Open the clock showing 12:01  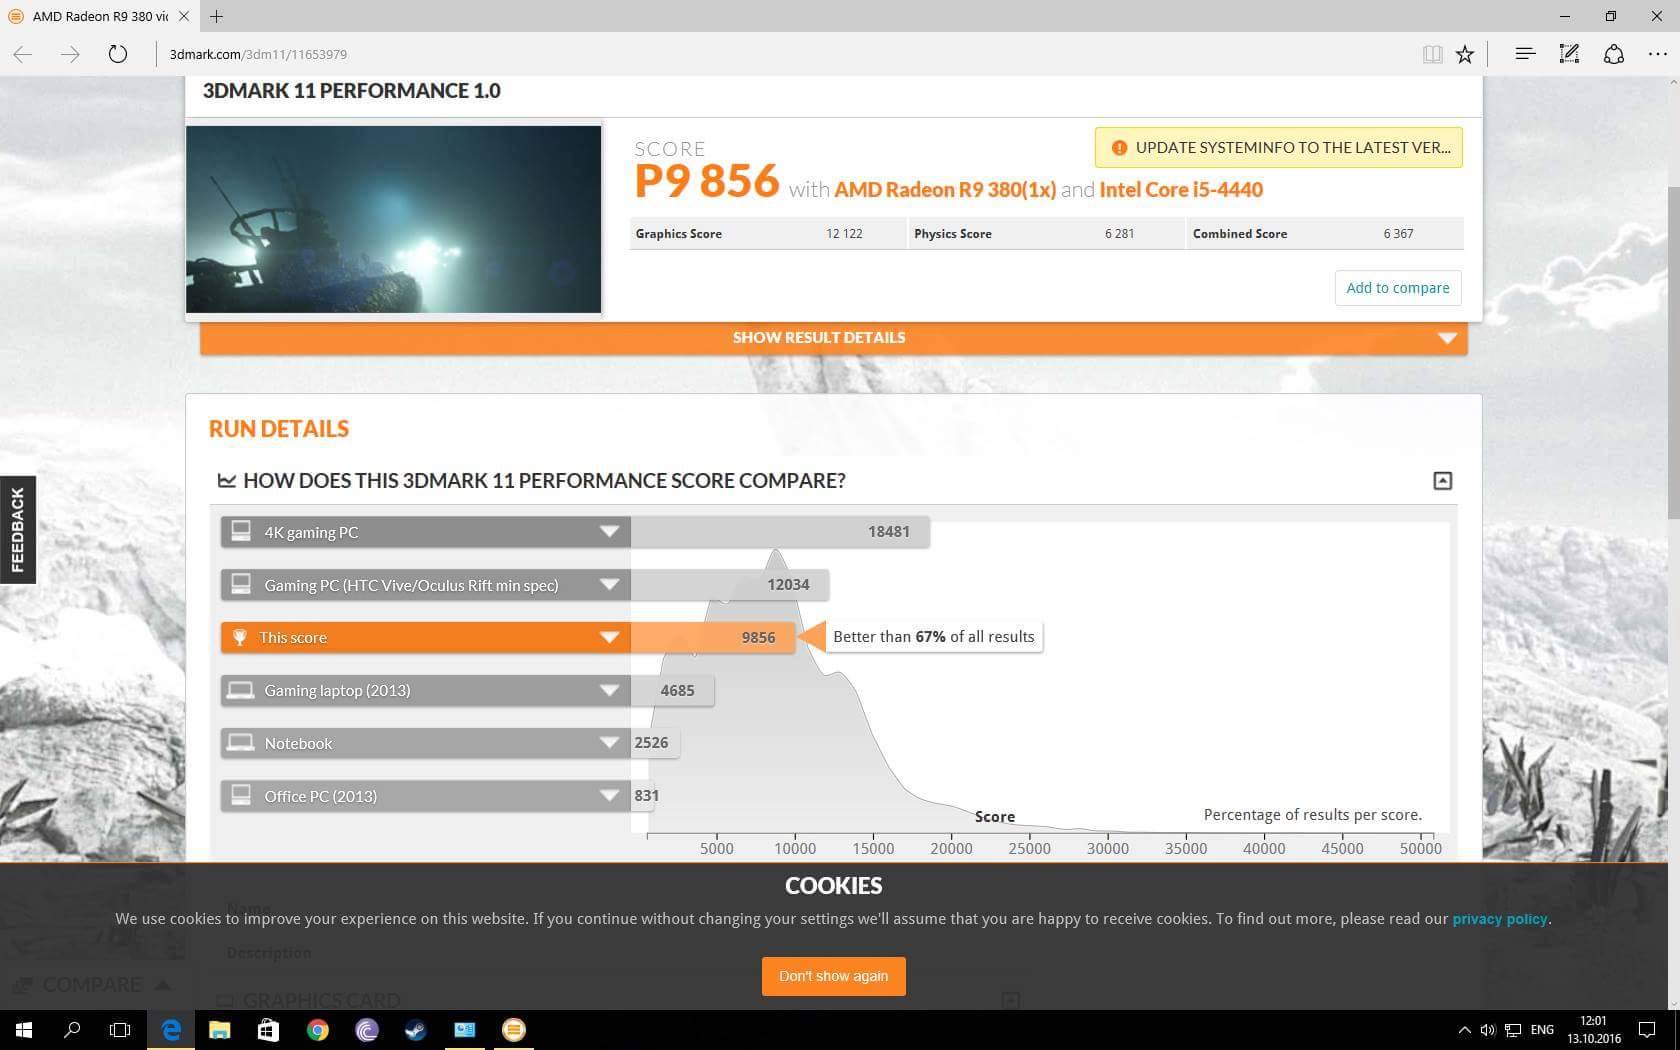pyautogui.click(x=1594, y=1030)
